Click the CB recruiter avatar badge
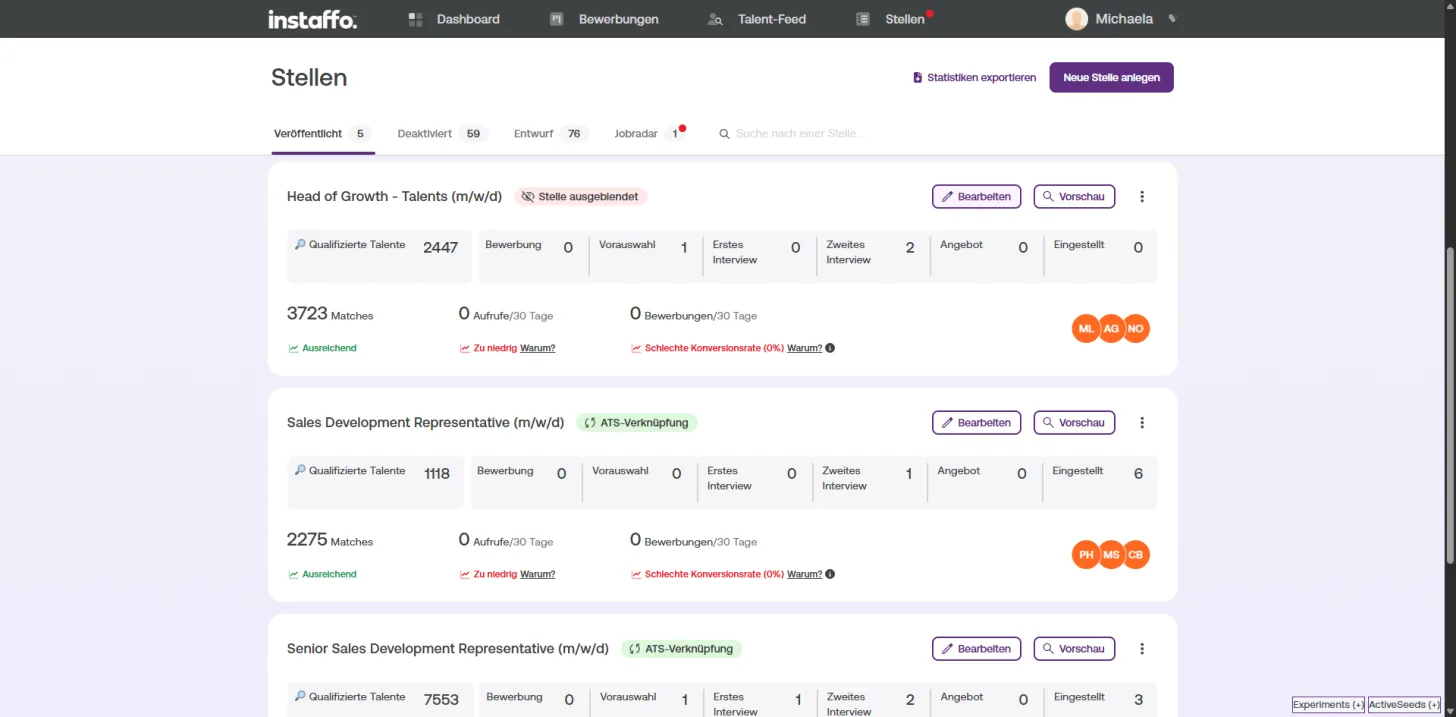This screenshot has width=1456, height=717. [x=1135, y=554]
